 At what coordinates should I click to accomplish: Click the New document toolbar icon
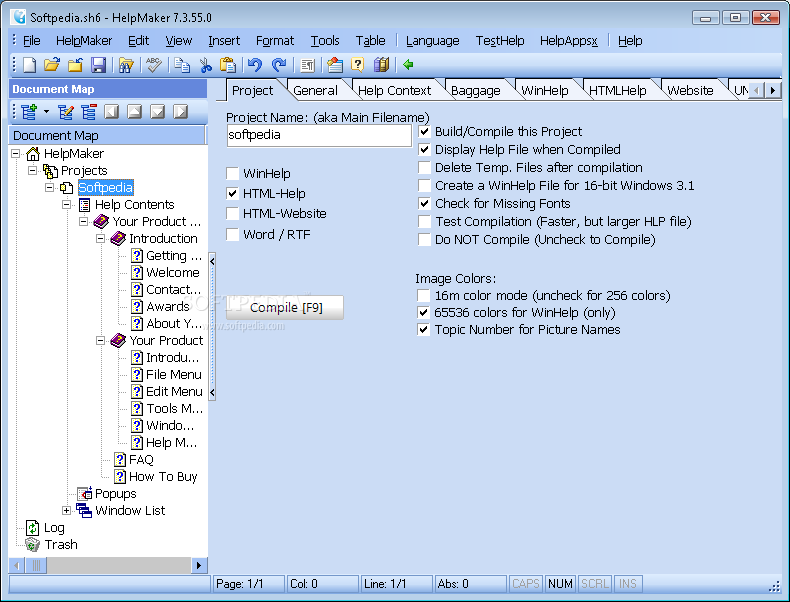pyautogui.click(x=29, y=64)
